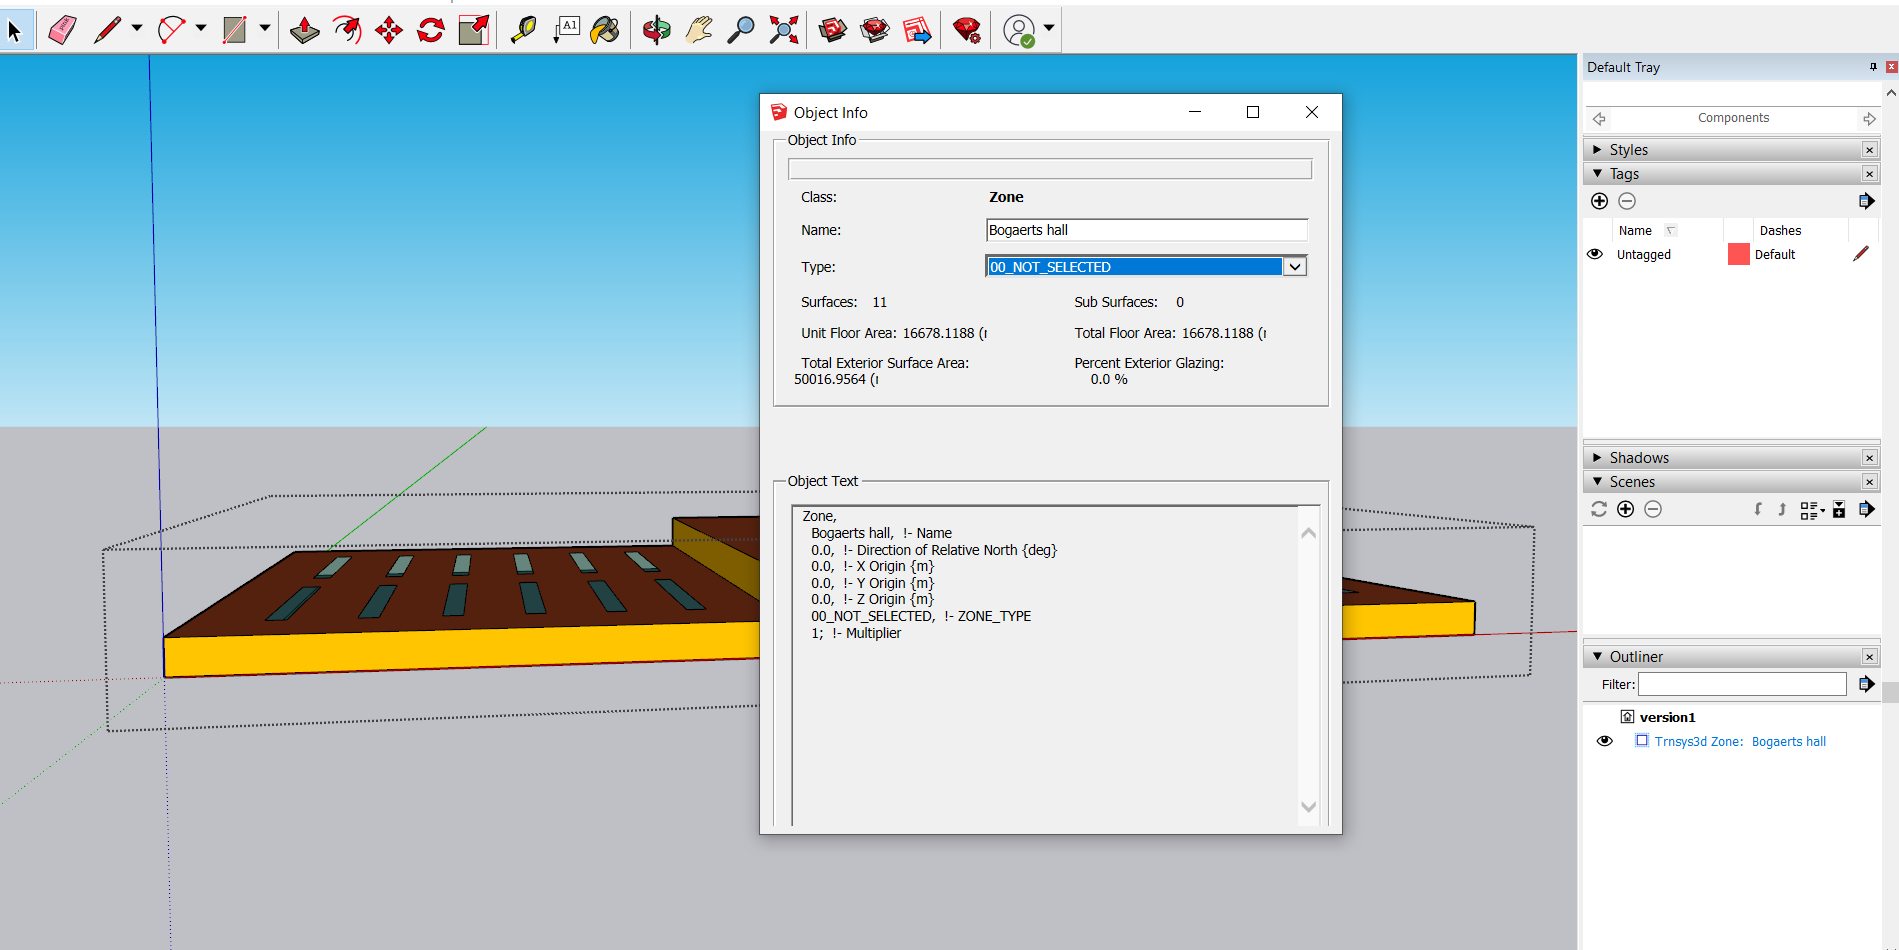Image resolution: width=1899 pixels, height=950 pixels.
Task: Select the Arc drawing tool
Action: (x=171, y=30)
